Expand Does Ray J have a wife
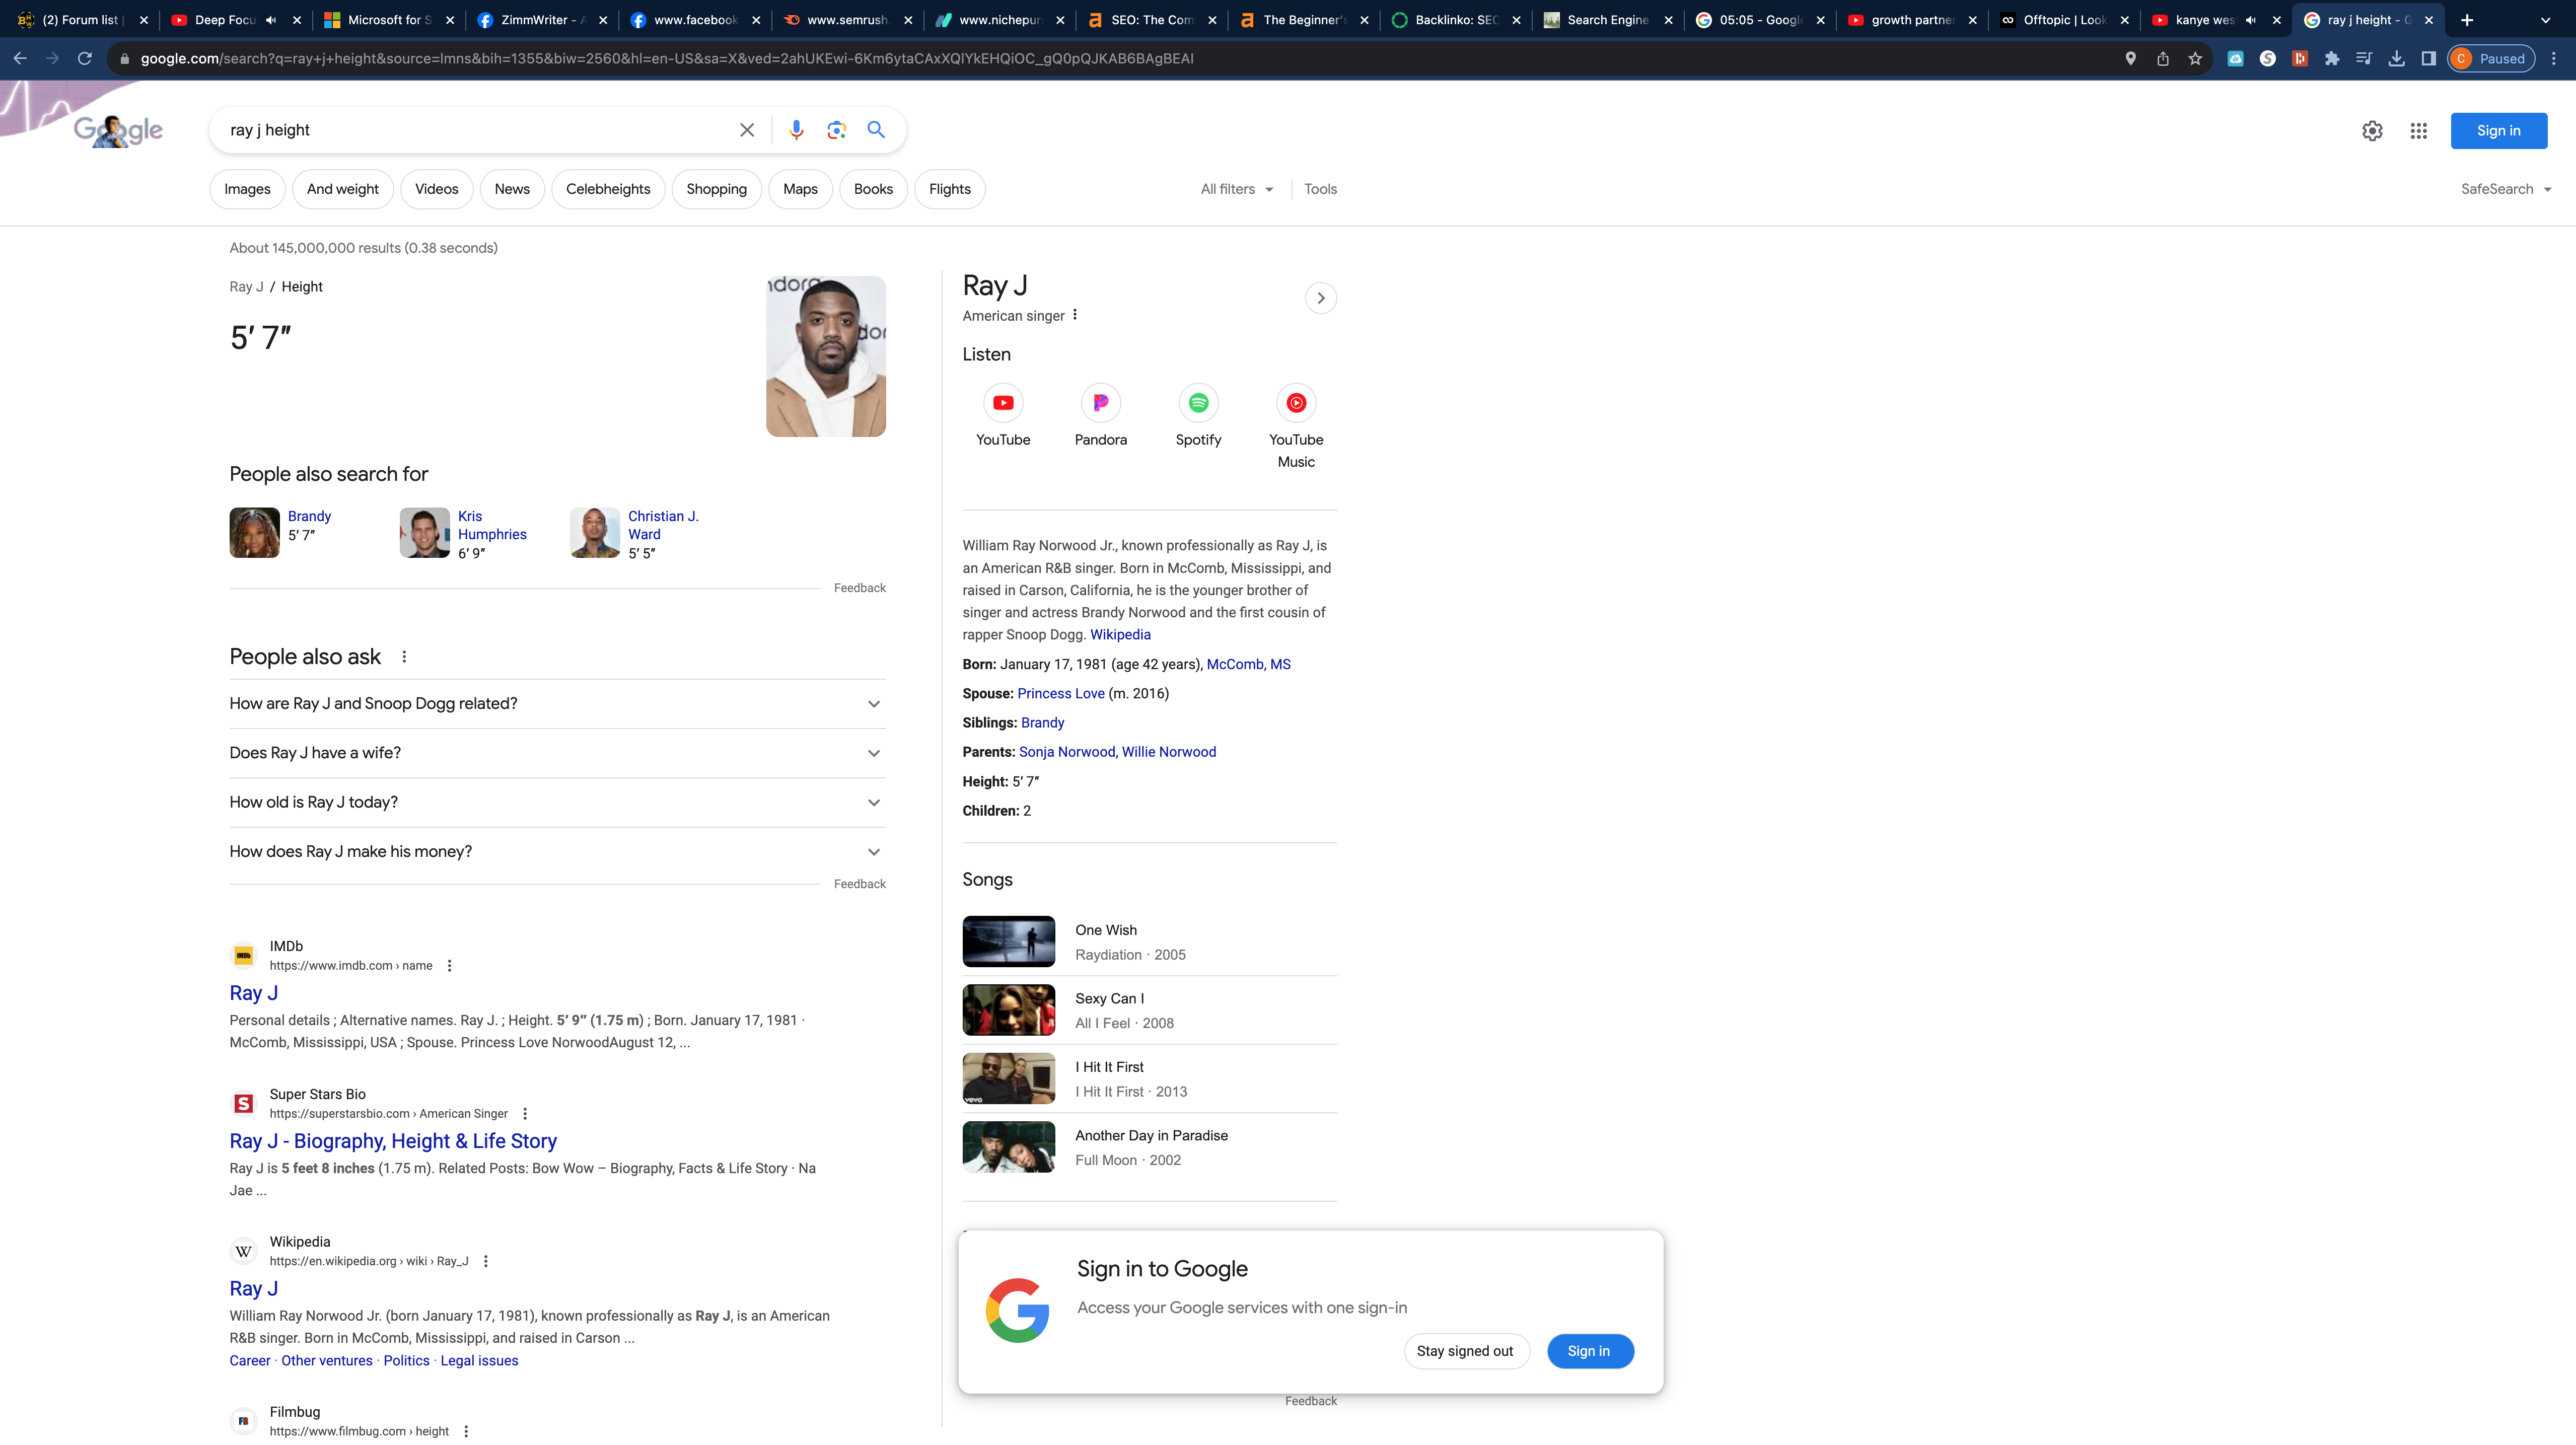This screenshot has width=2576, height=1445. tap(557, 753)
